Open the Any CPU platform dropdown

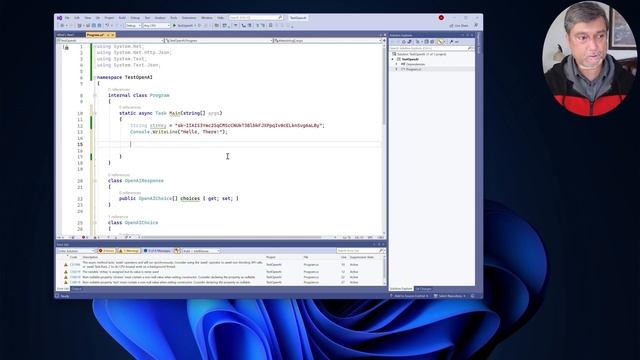[156, 25]
